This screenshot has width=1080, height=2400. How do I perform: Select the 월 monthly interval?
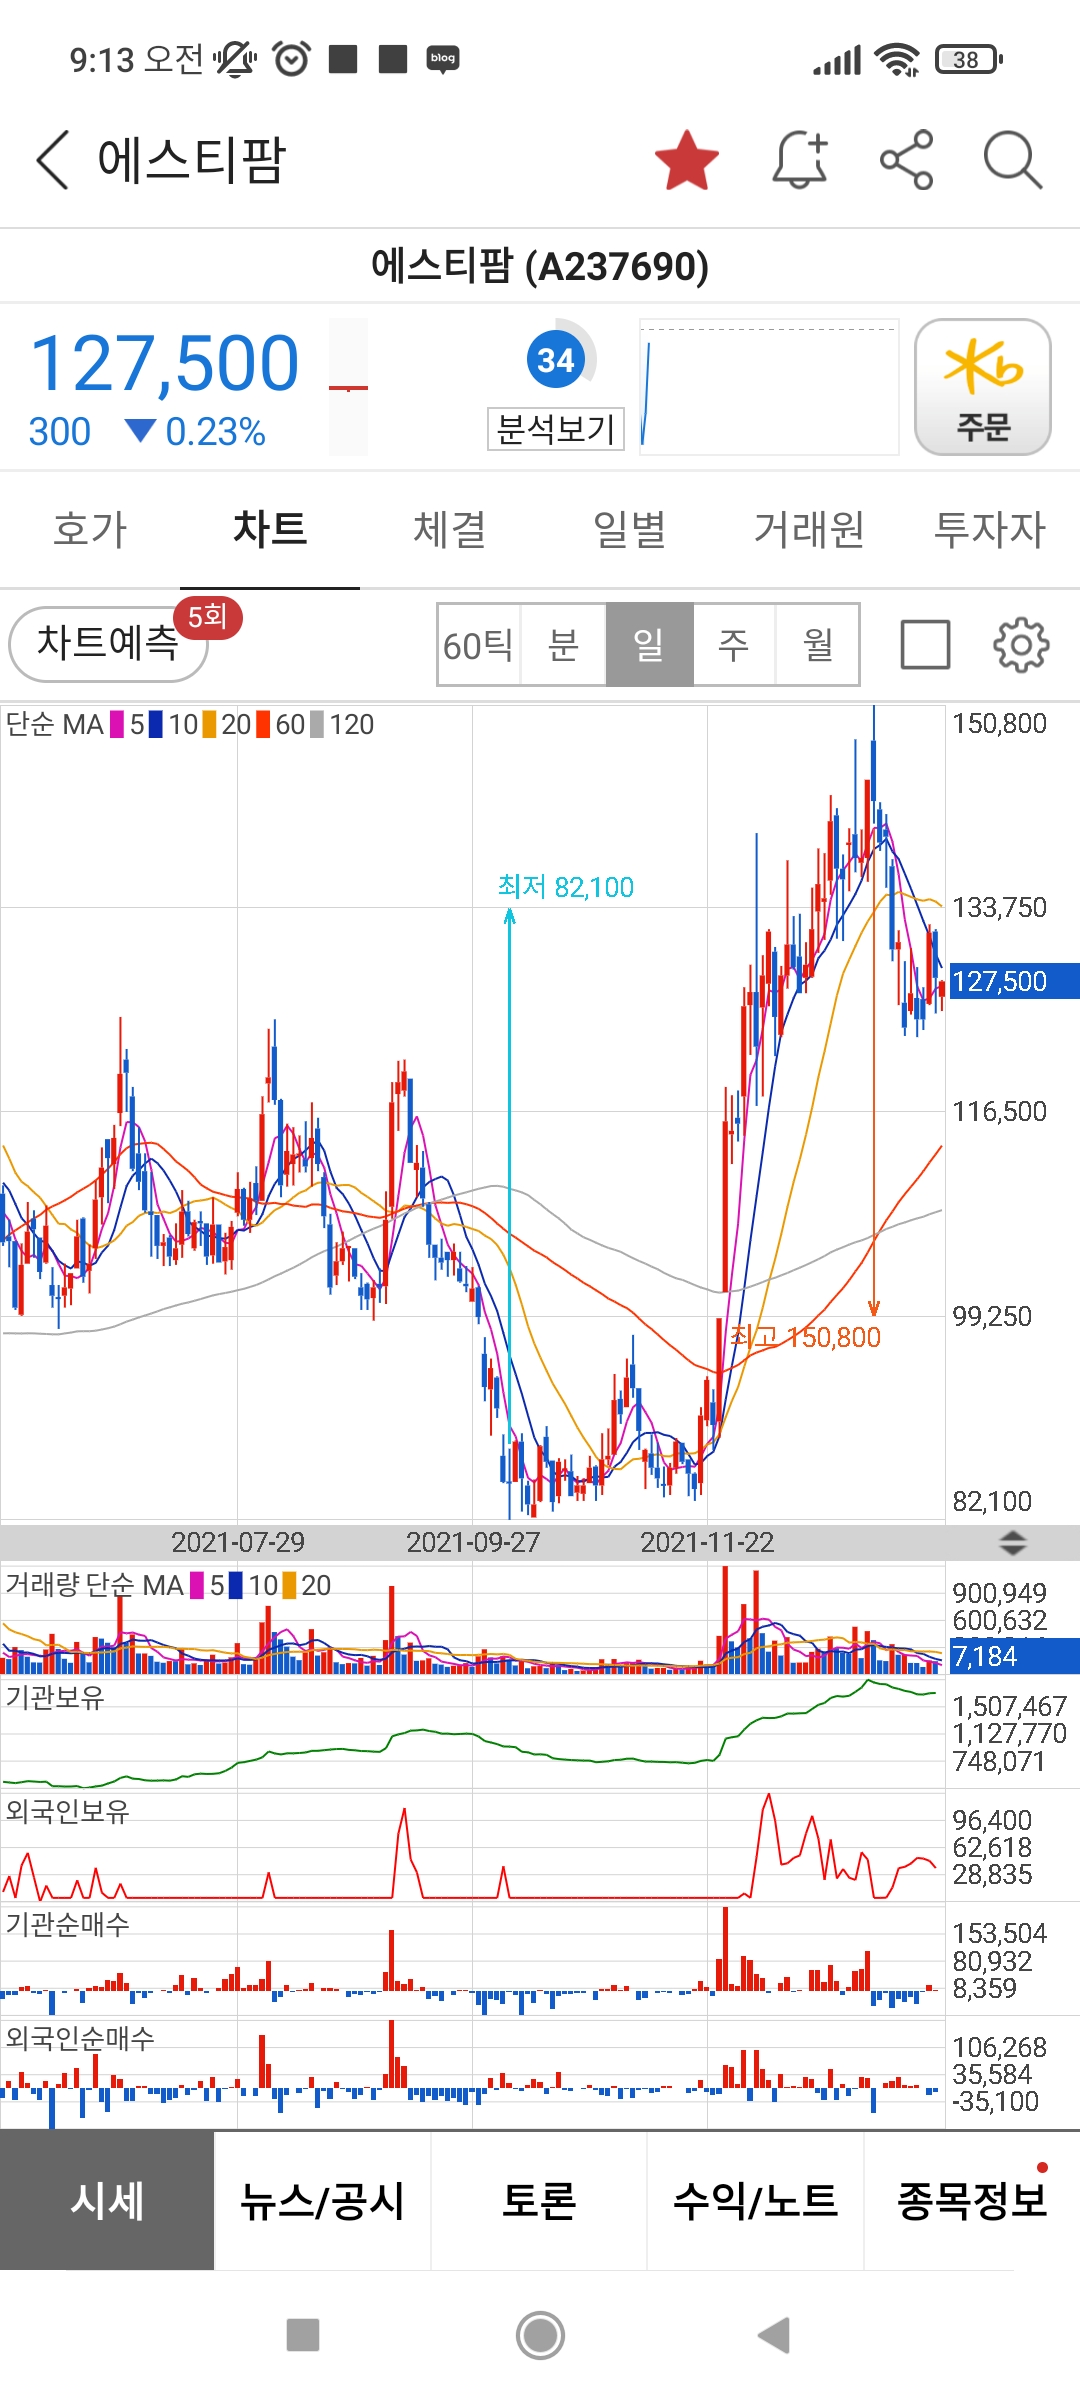(818, 645)
